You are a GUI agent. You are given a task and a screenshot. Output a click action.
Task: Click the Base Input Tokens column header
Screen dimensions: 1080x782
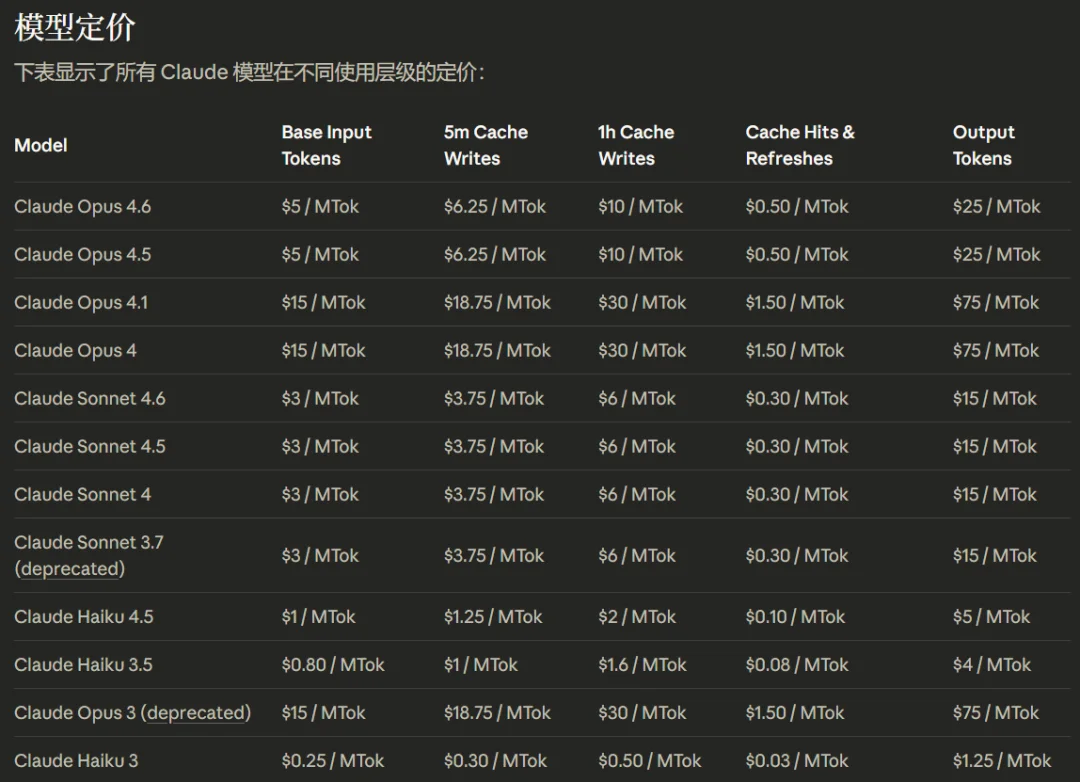click(326, 145)
